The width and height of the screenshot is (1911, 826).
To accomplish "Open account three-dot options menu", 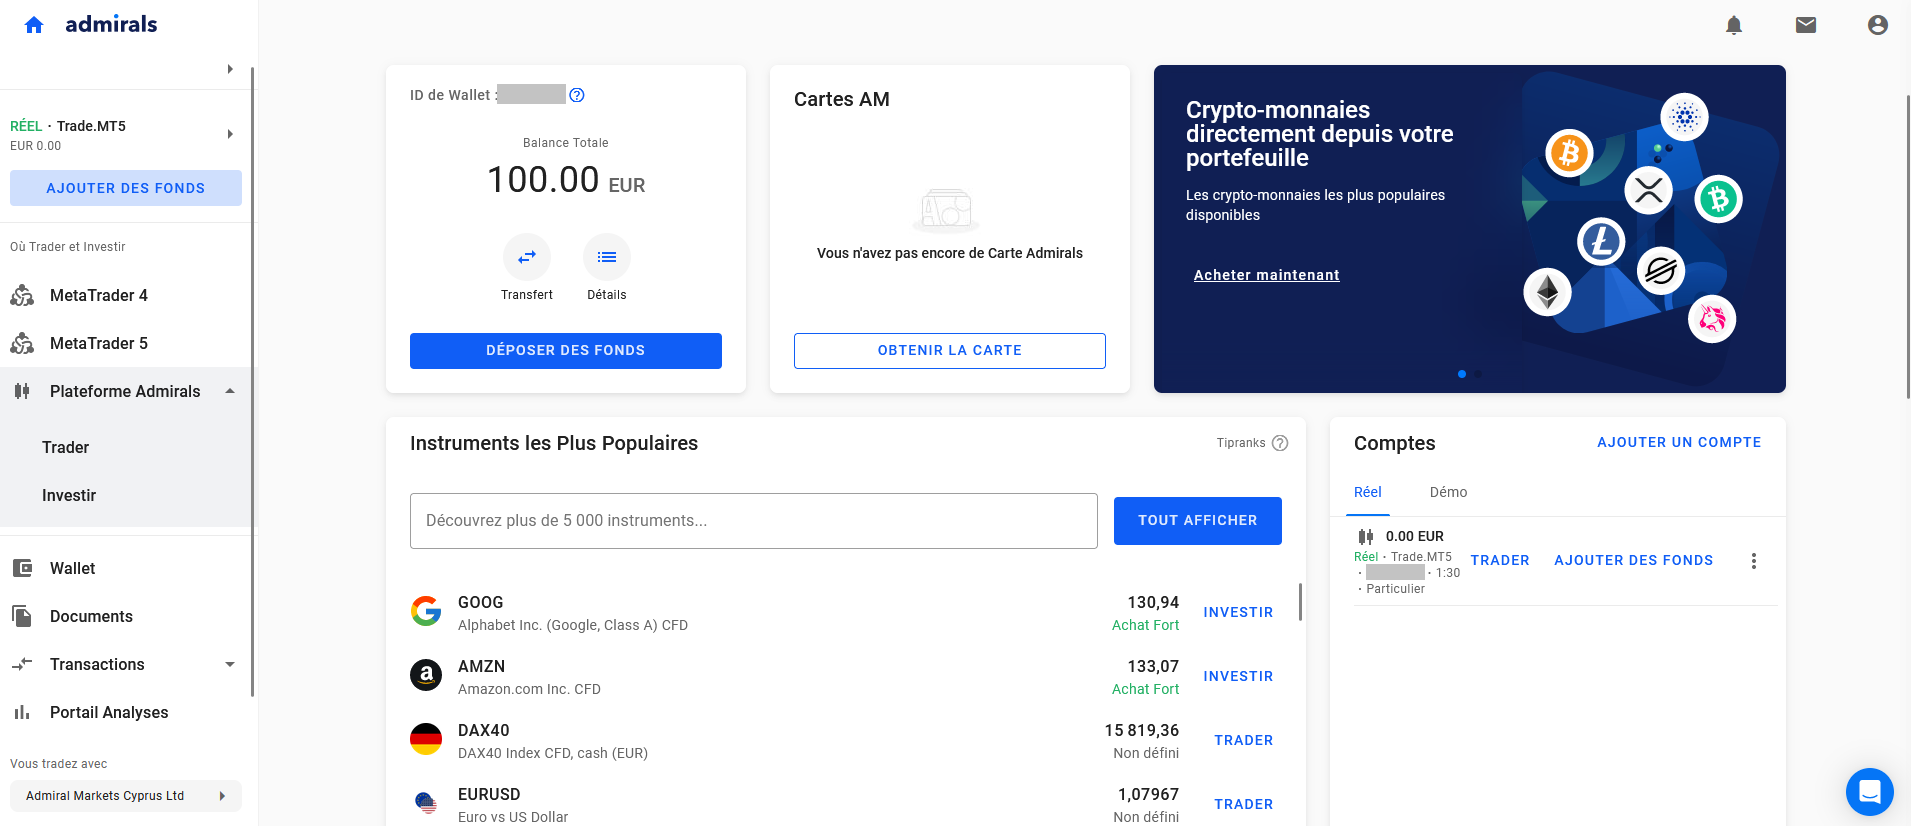I will 1753,561.
